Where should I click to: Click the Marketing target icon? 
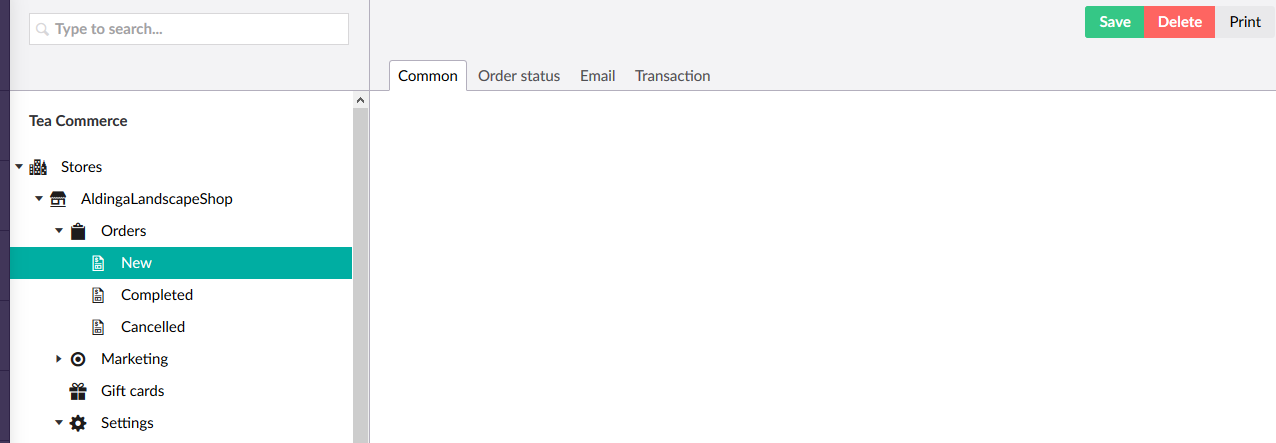coord(78,359)
